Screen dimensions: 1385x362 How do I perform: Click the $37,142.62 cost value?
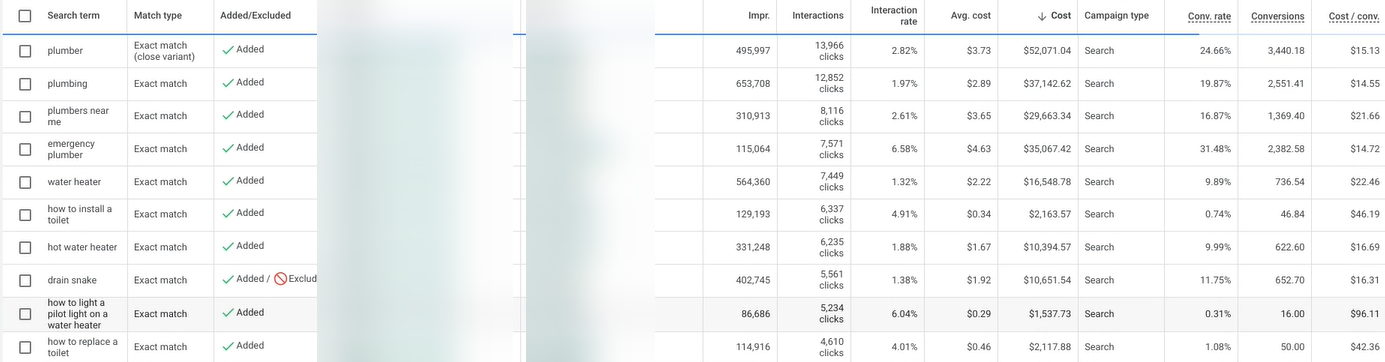point(1047,84)
